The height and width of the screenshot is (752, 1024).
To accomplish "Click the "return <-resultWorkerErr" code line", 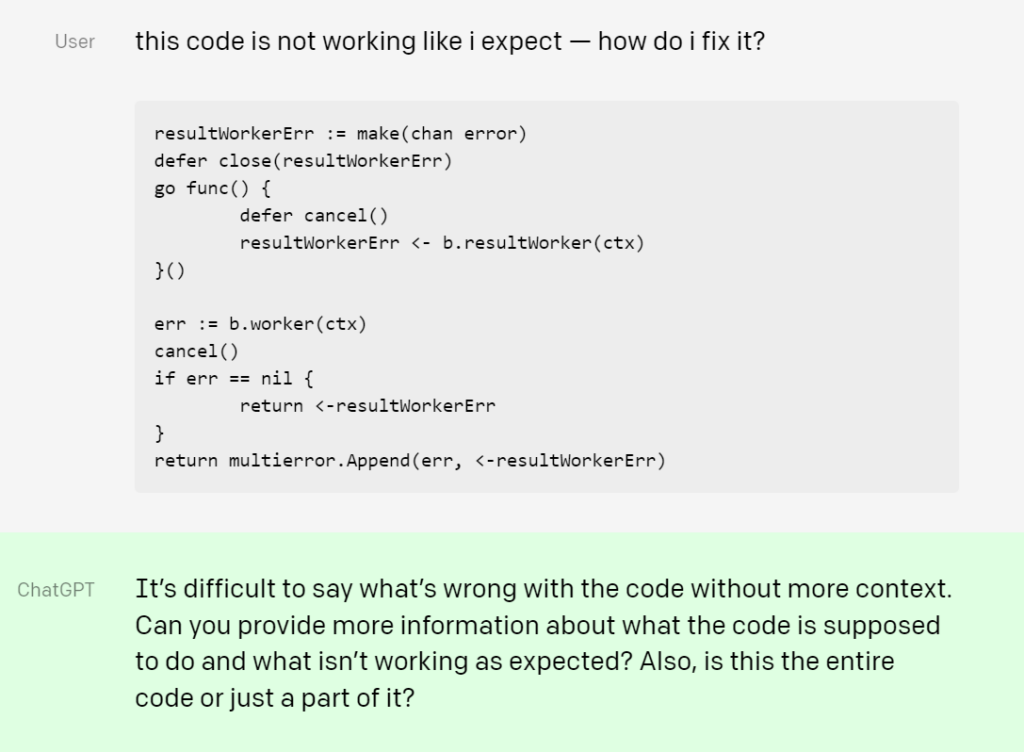I will tap(367, 406).
